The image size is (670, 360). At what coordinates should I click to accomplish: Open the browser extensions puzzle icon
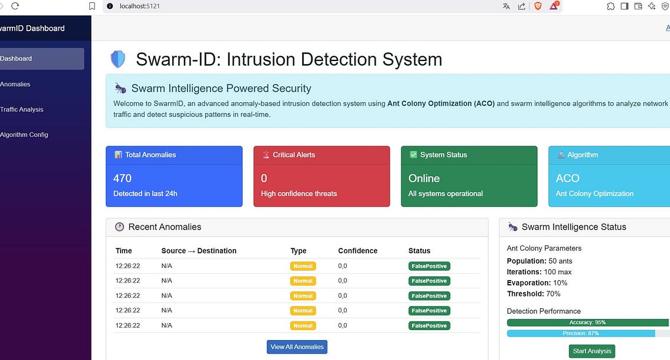(611, 6)
